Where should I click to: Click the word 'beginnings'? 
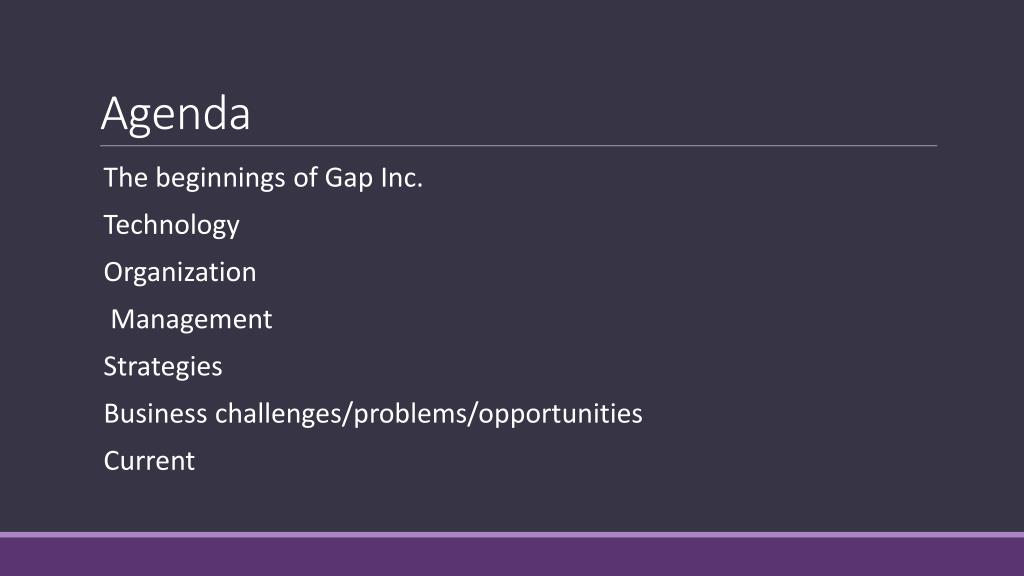click(x=220, y=180)
